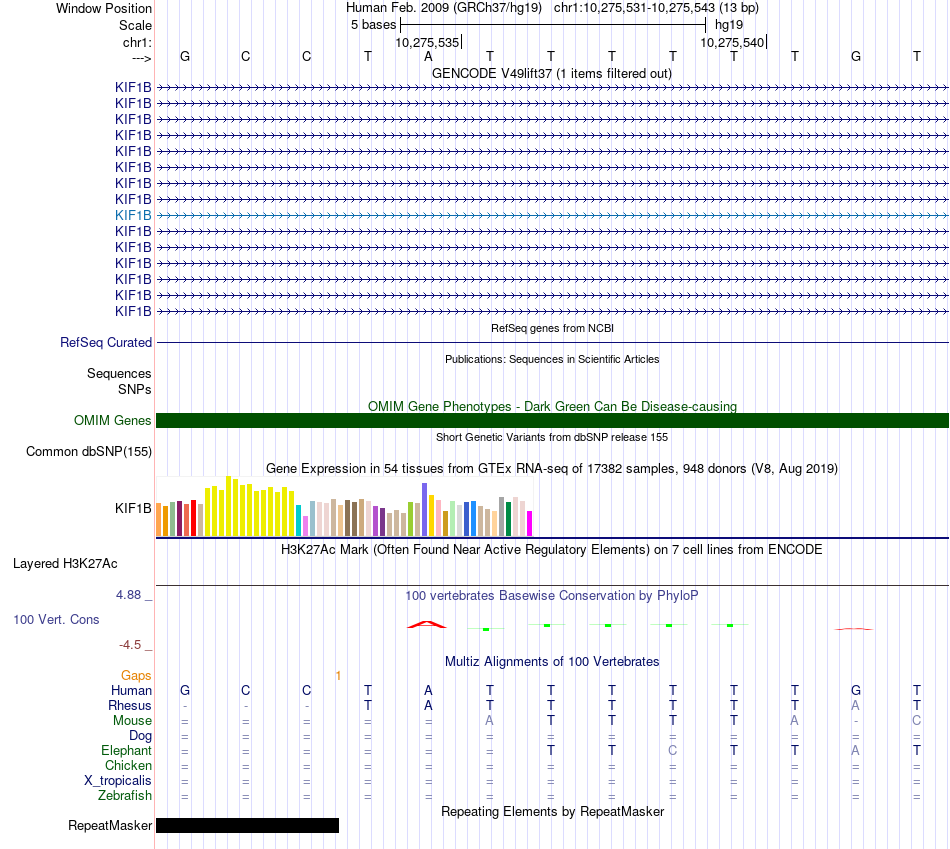Image resolution: width=950 pixels, height=849 pixels.
Task: Click the "Layered H3K27Ac" track label
Action: click(65, 564)
